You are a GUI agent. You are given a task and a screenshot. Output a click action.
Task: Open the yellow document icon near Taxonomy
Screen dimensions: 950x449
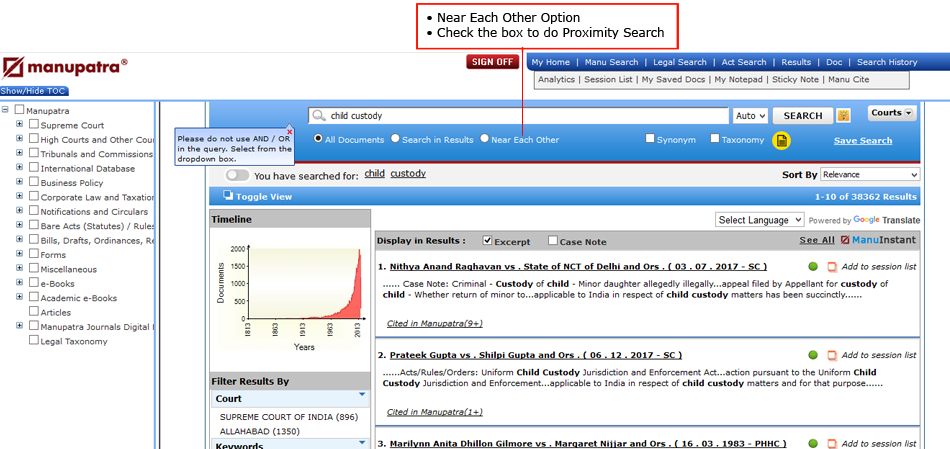[x=782, y=141]
